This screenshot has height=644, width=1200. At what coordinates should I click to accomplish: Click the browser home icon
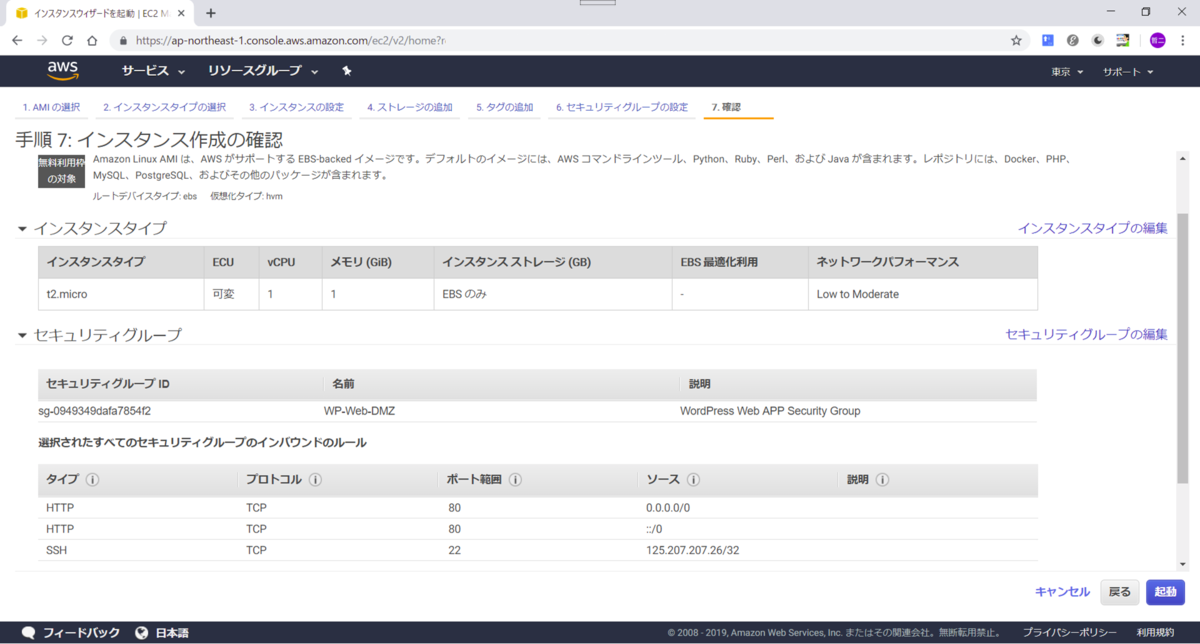pyautogui.click(x=91, y=40)
